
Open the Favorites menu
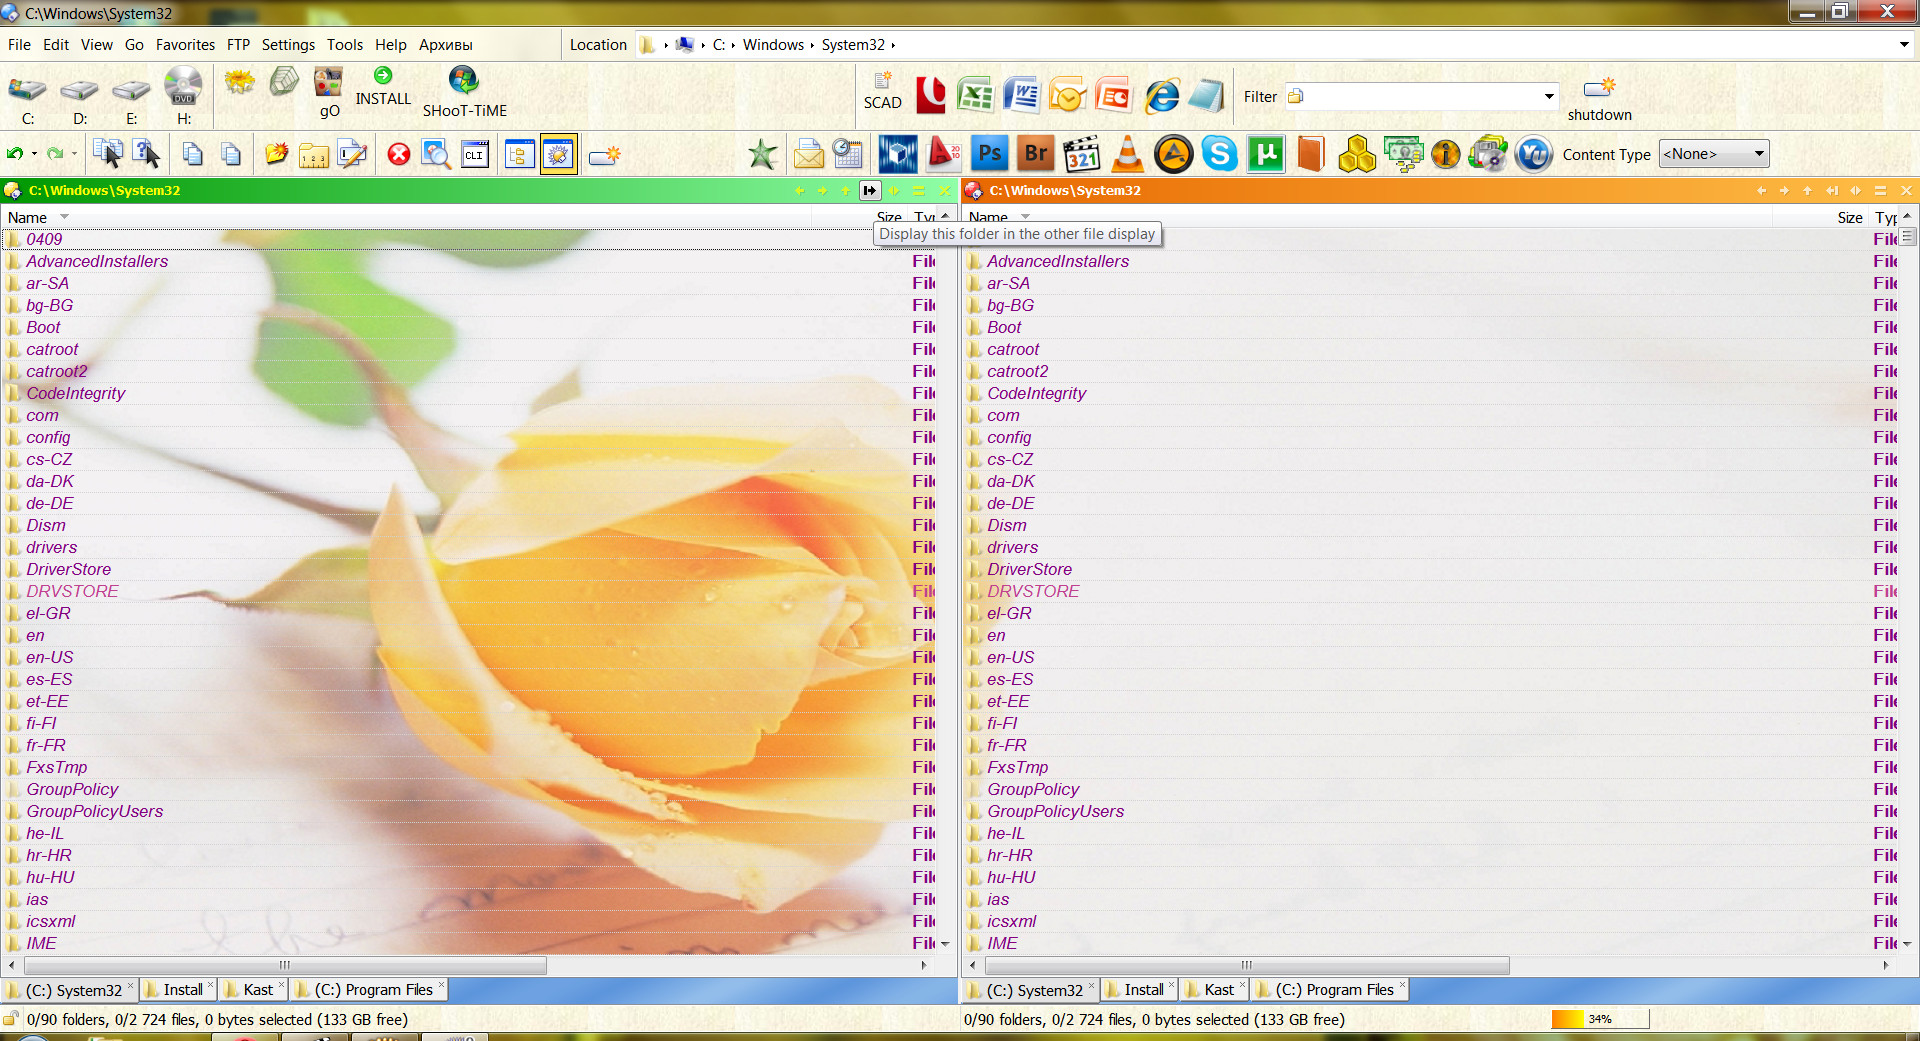tap(185, 45)
